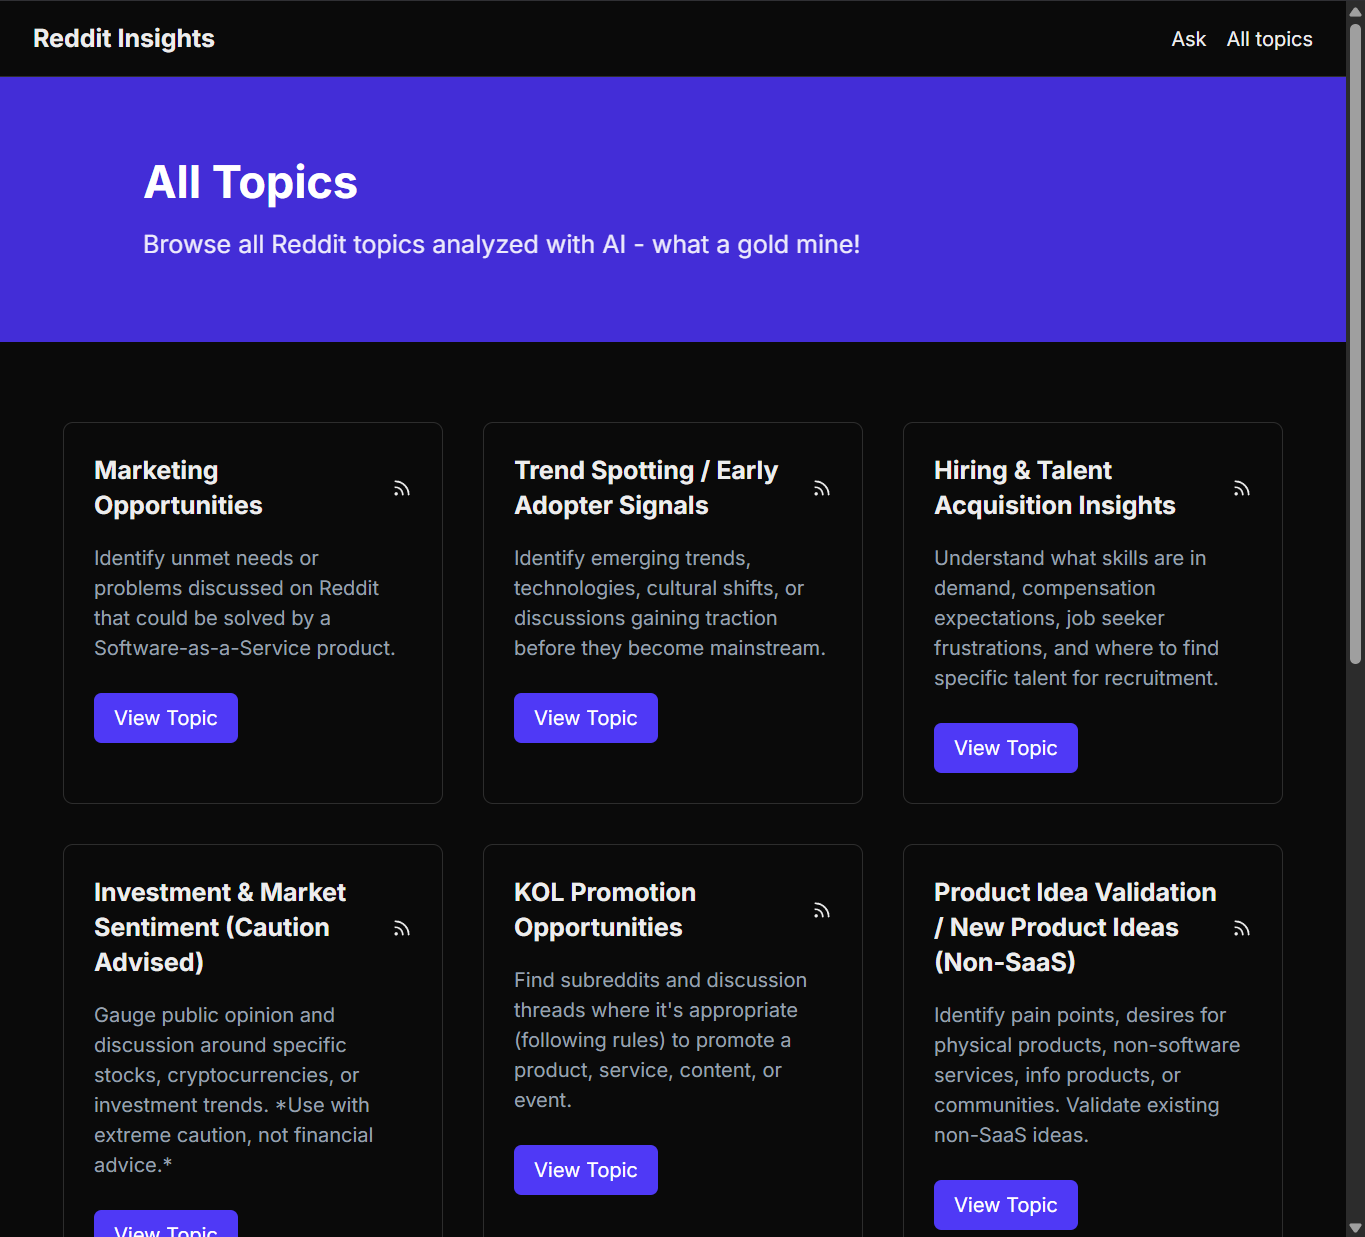Click the RSS icon on Trend Spotting card

(x=821, y=488)
